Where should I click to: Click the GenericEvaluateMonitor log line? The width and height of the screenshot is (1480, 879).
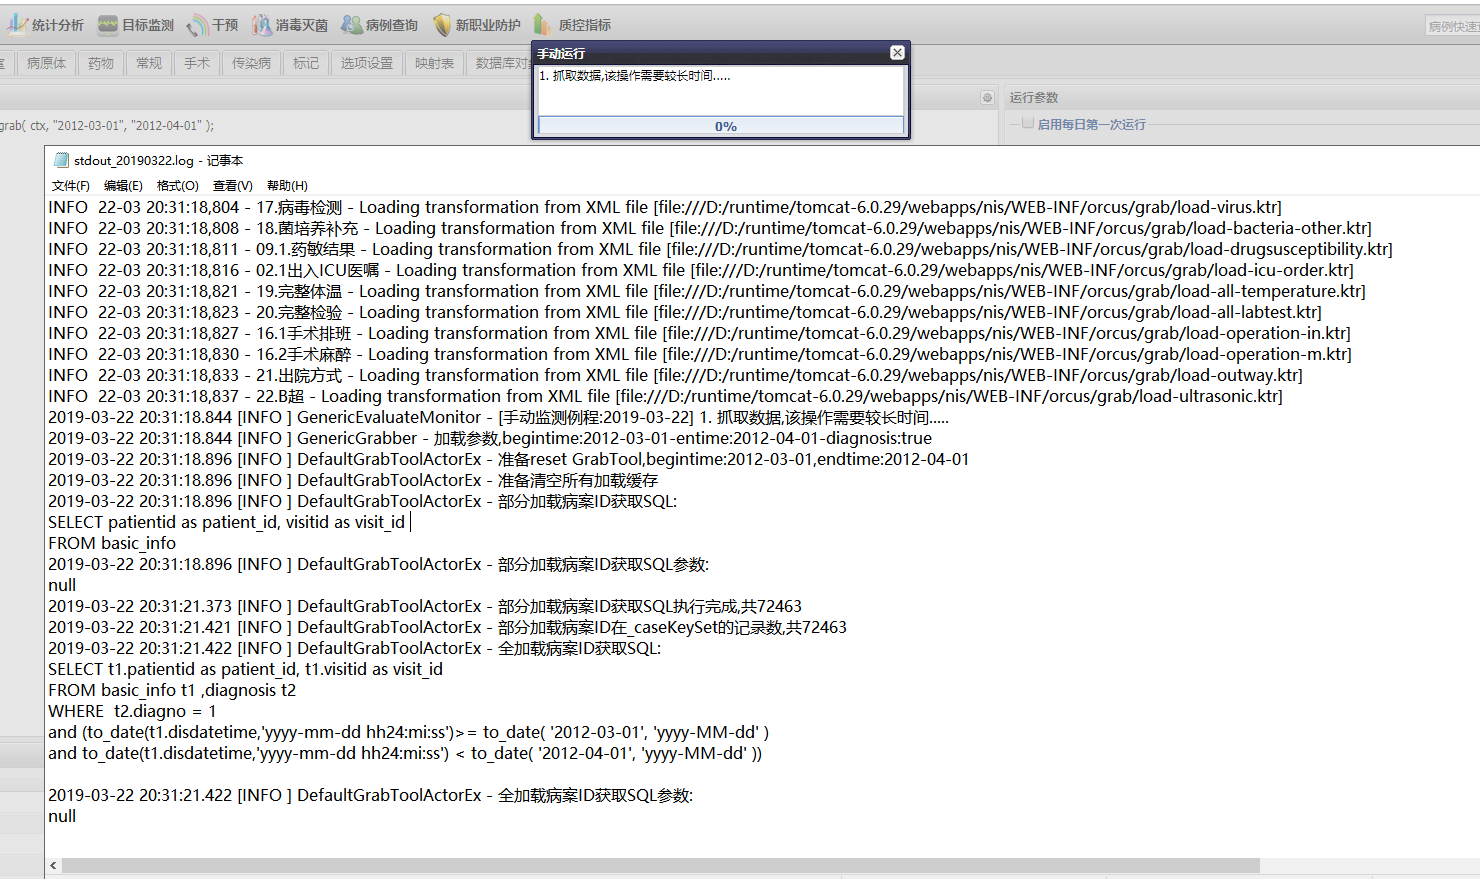point(498,417)
